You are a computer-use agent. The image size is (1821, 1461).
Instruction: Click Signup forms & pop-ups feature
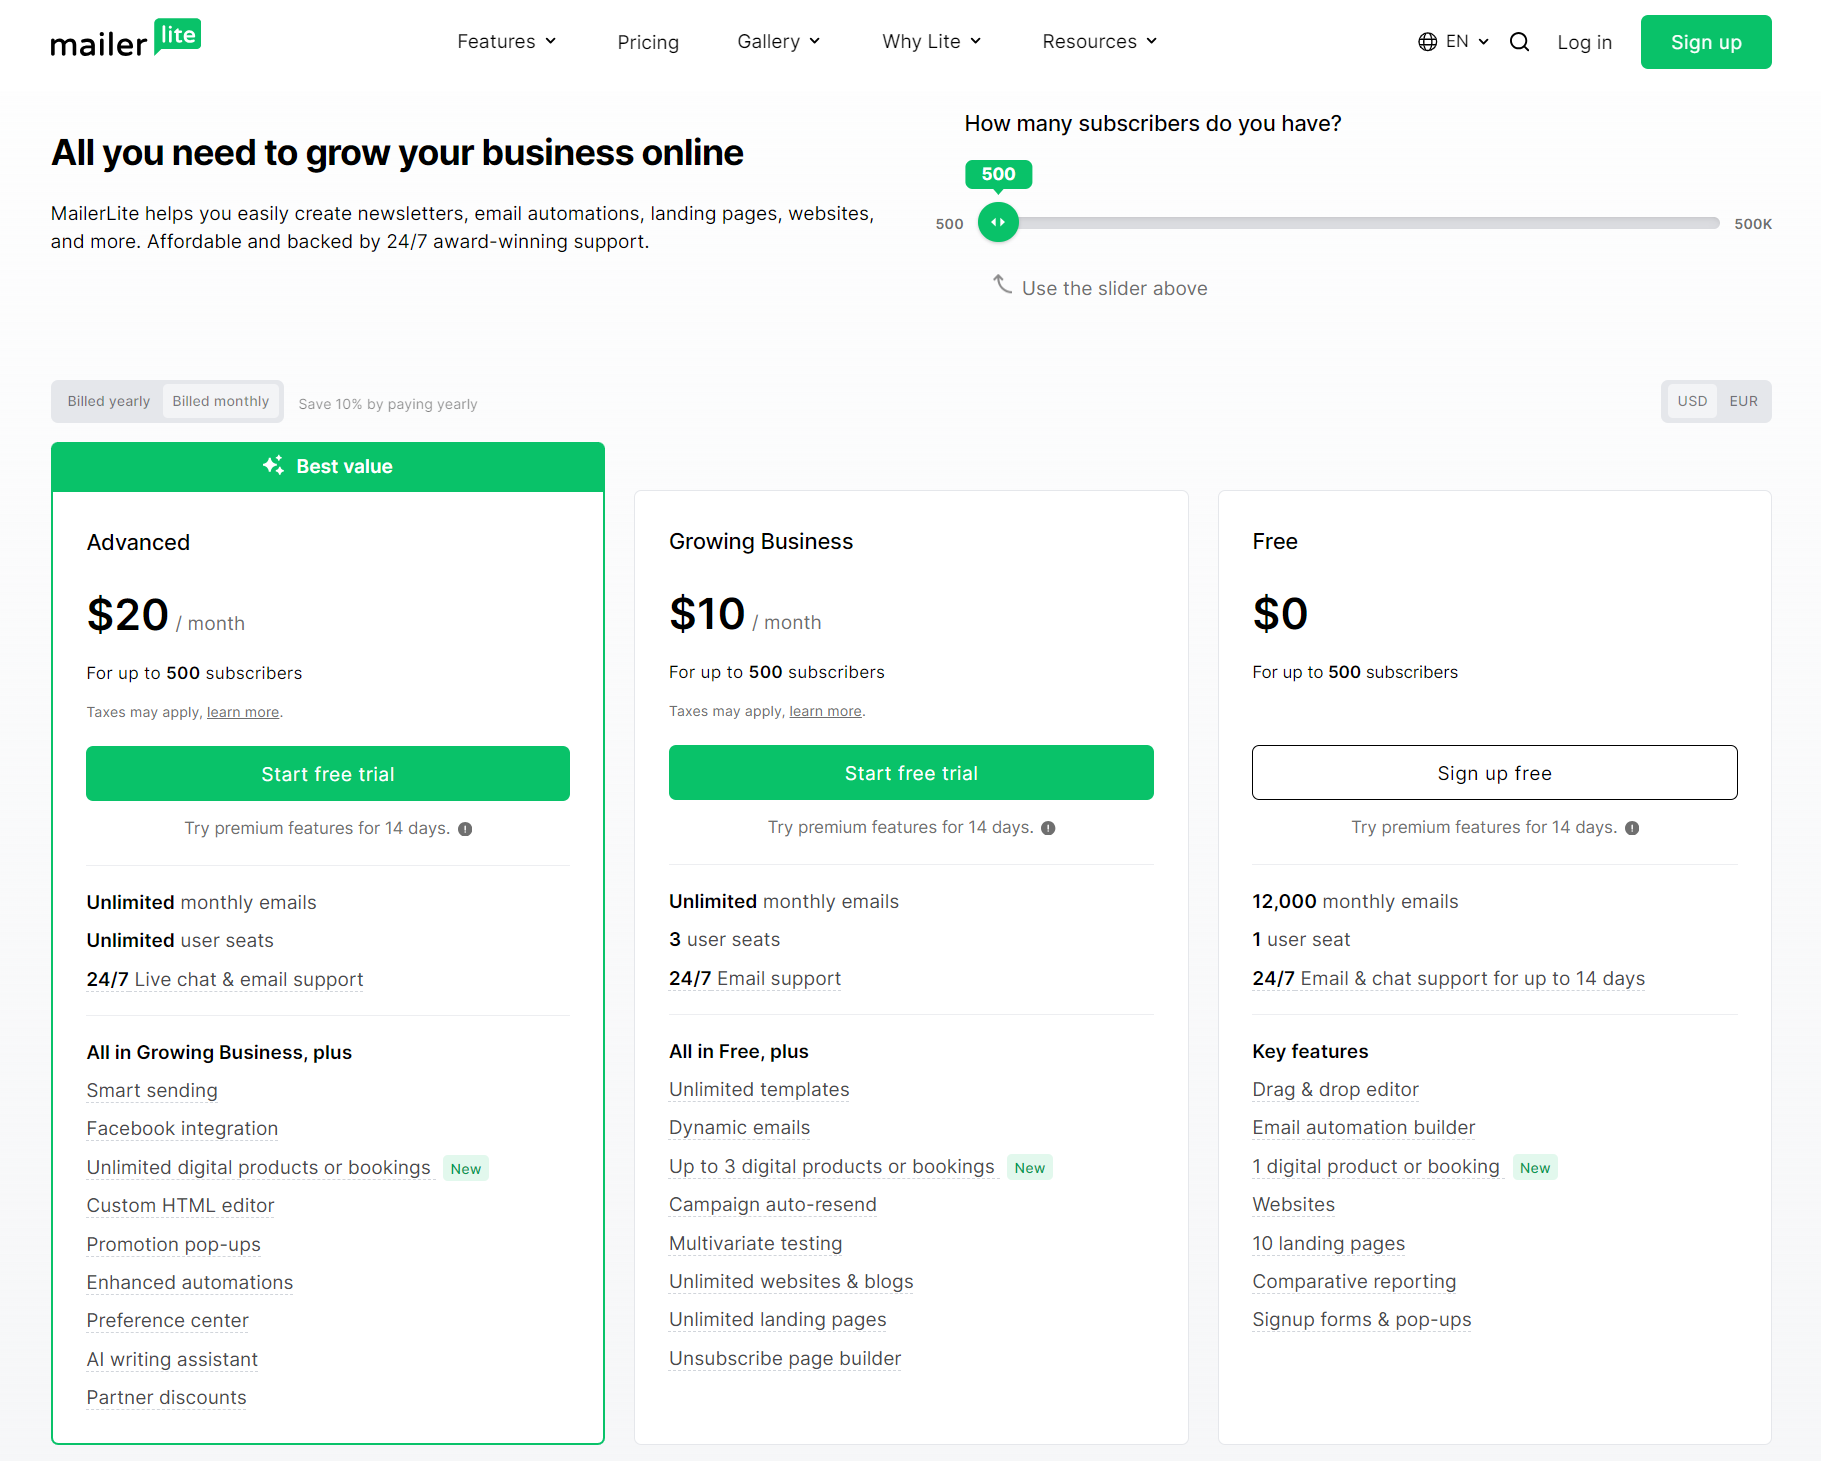[x=1361, y=1320]
